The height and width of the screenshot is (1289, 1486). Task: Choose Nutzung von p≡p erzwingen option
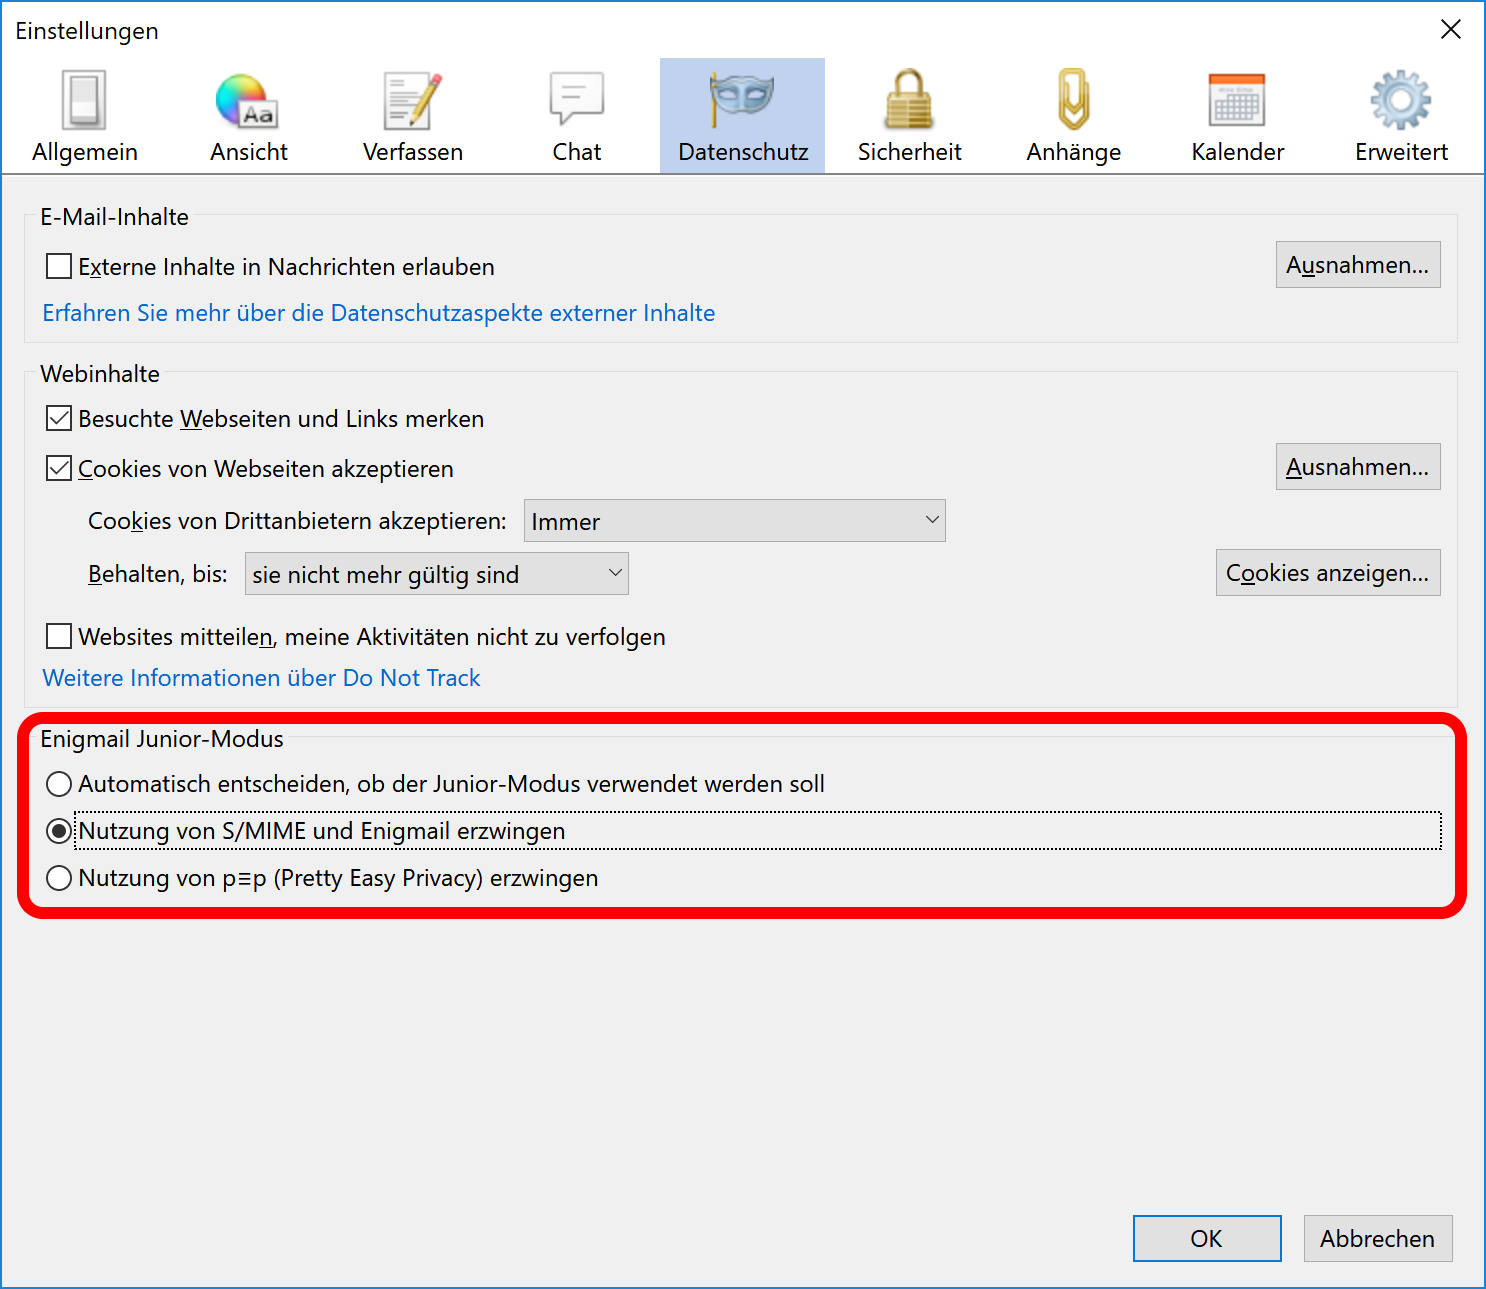59,878
